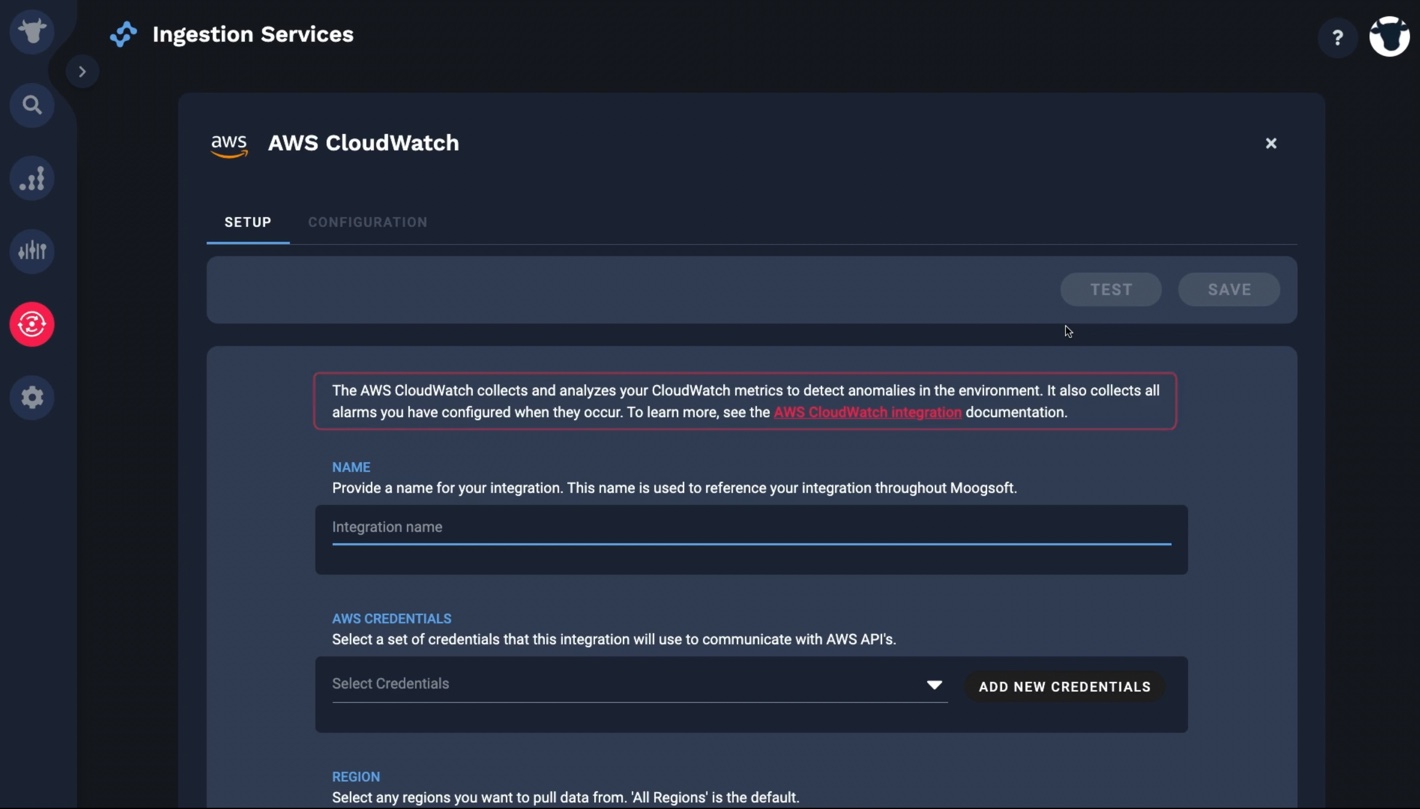The image size is (1420, 809).
Task: Open the settings gear icon
Action: (32, 397)
